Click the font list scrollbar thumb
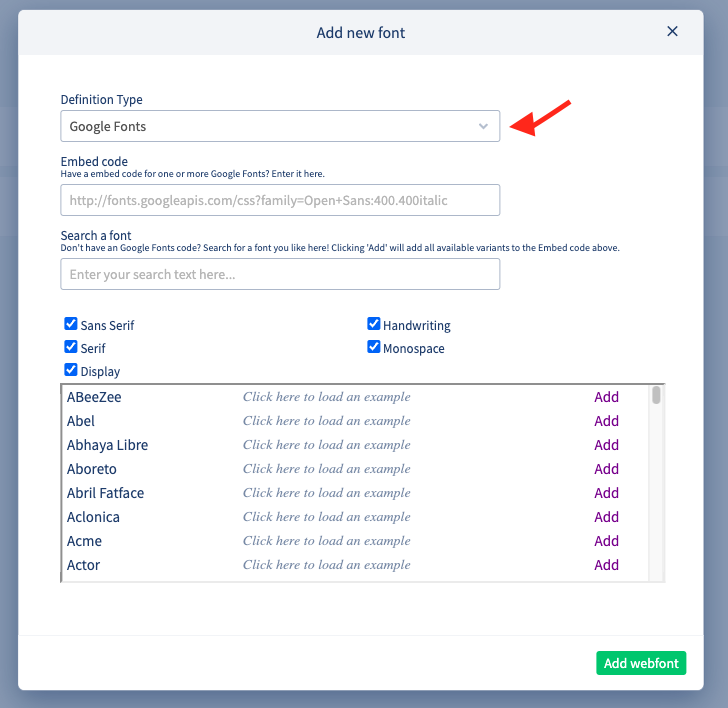This screenshot has height=708, width=728. [x=656, y=395]
